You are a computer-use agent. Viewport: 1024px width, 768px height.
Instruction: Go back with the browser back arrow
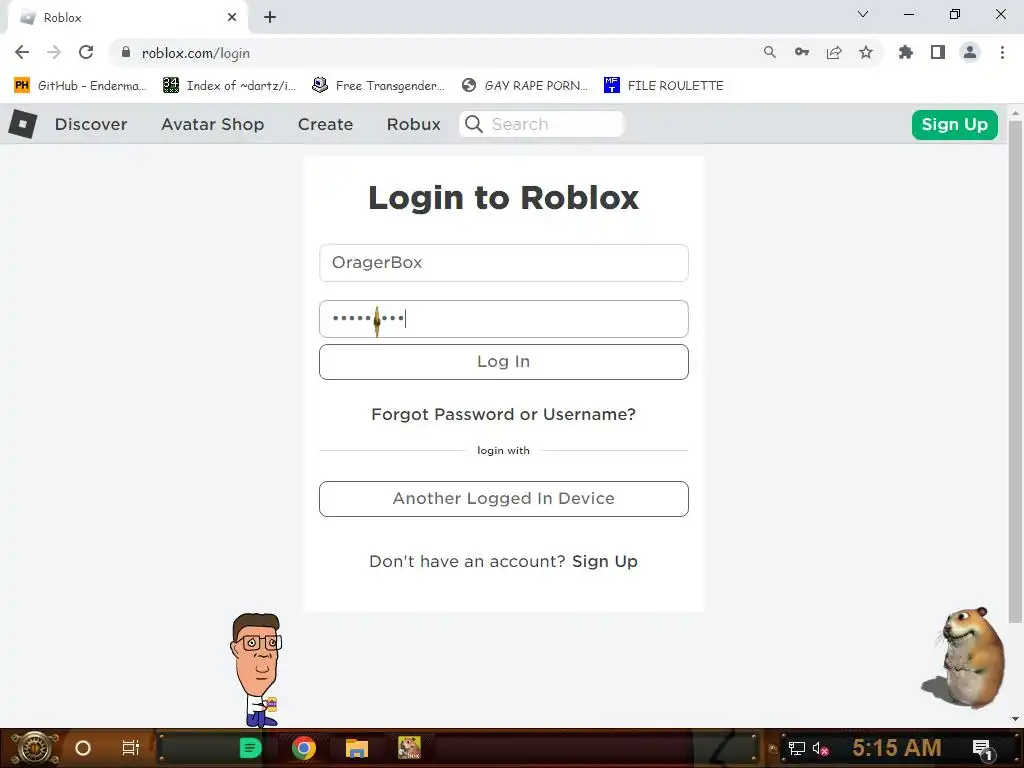22,52
